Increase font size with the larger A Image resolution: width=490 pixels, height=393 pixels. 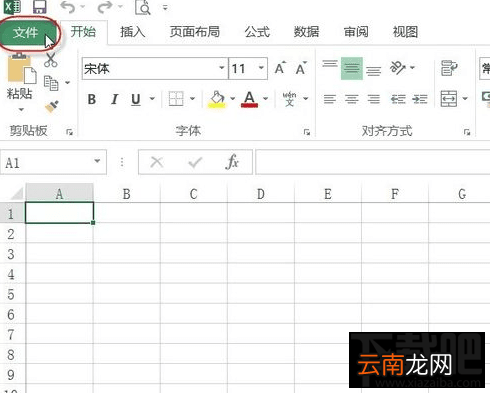(x=280, y=68)
